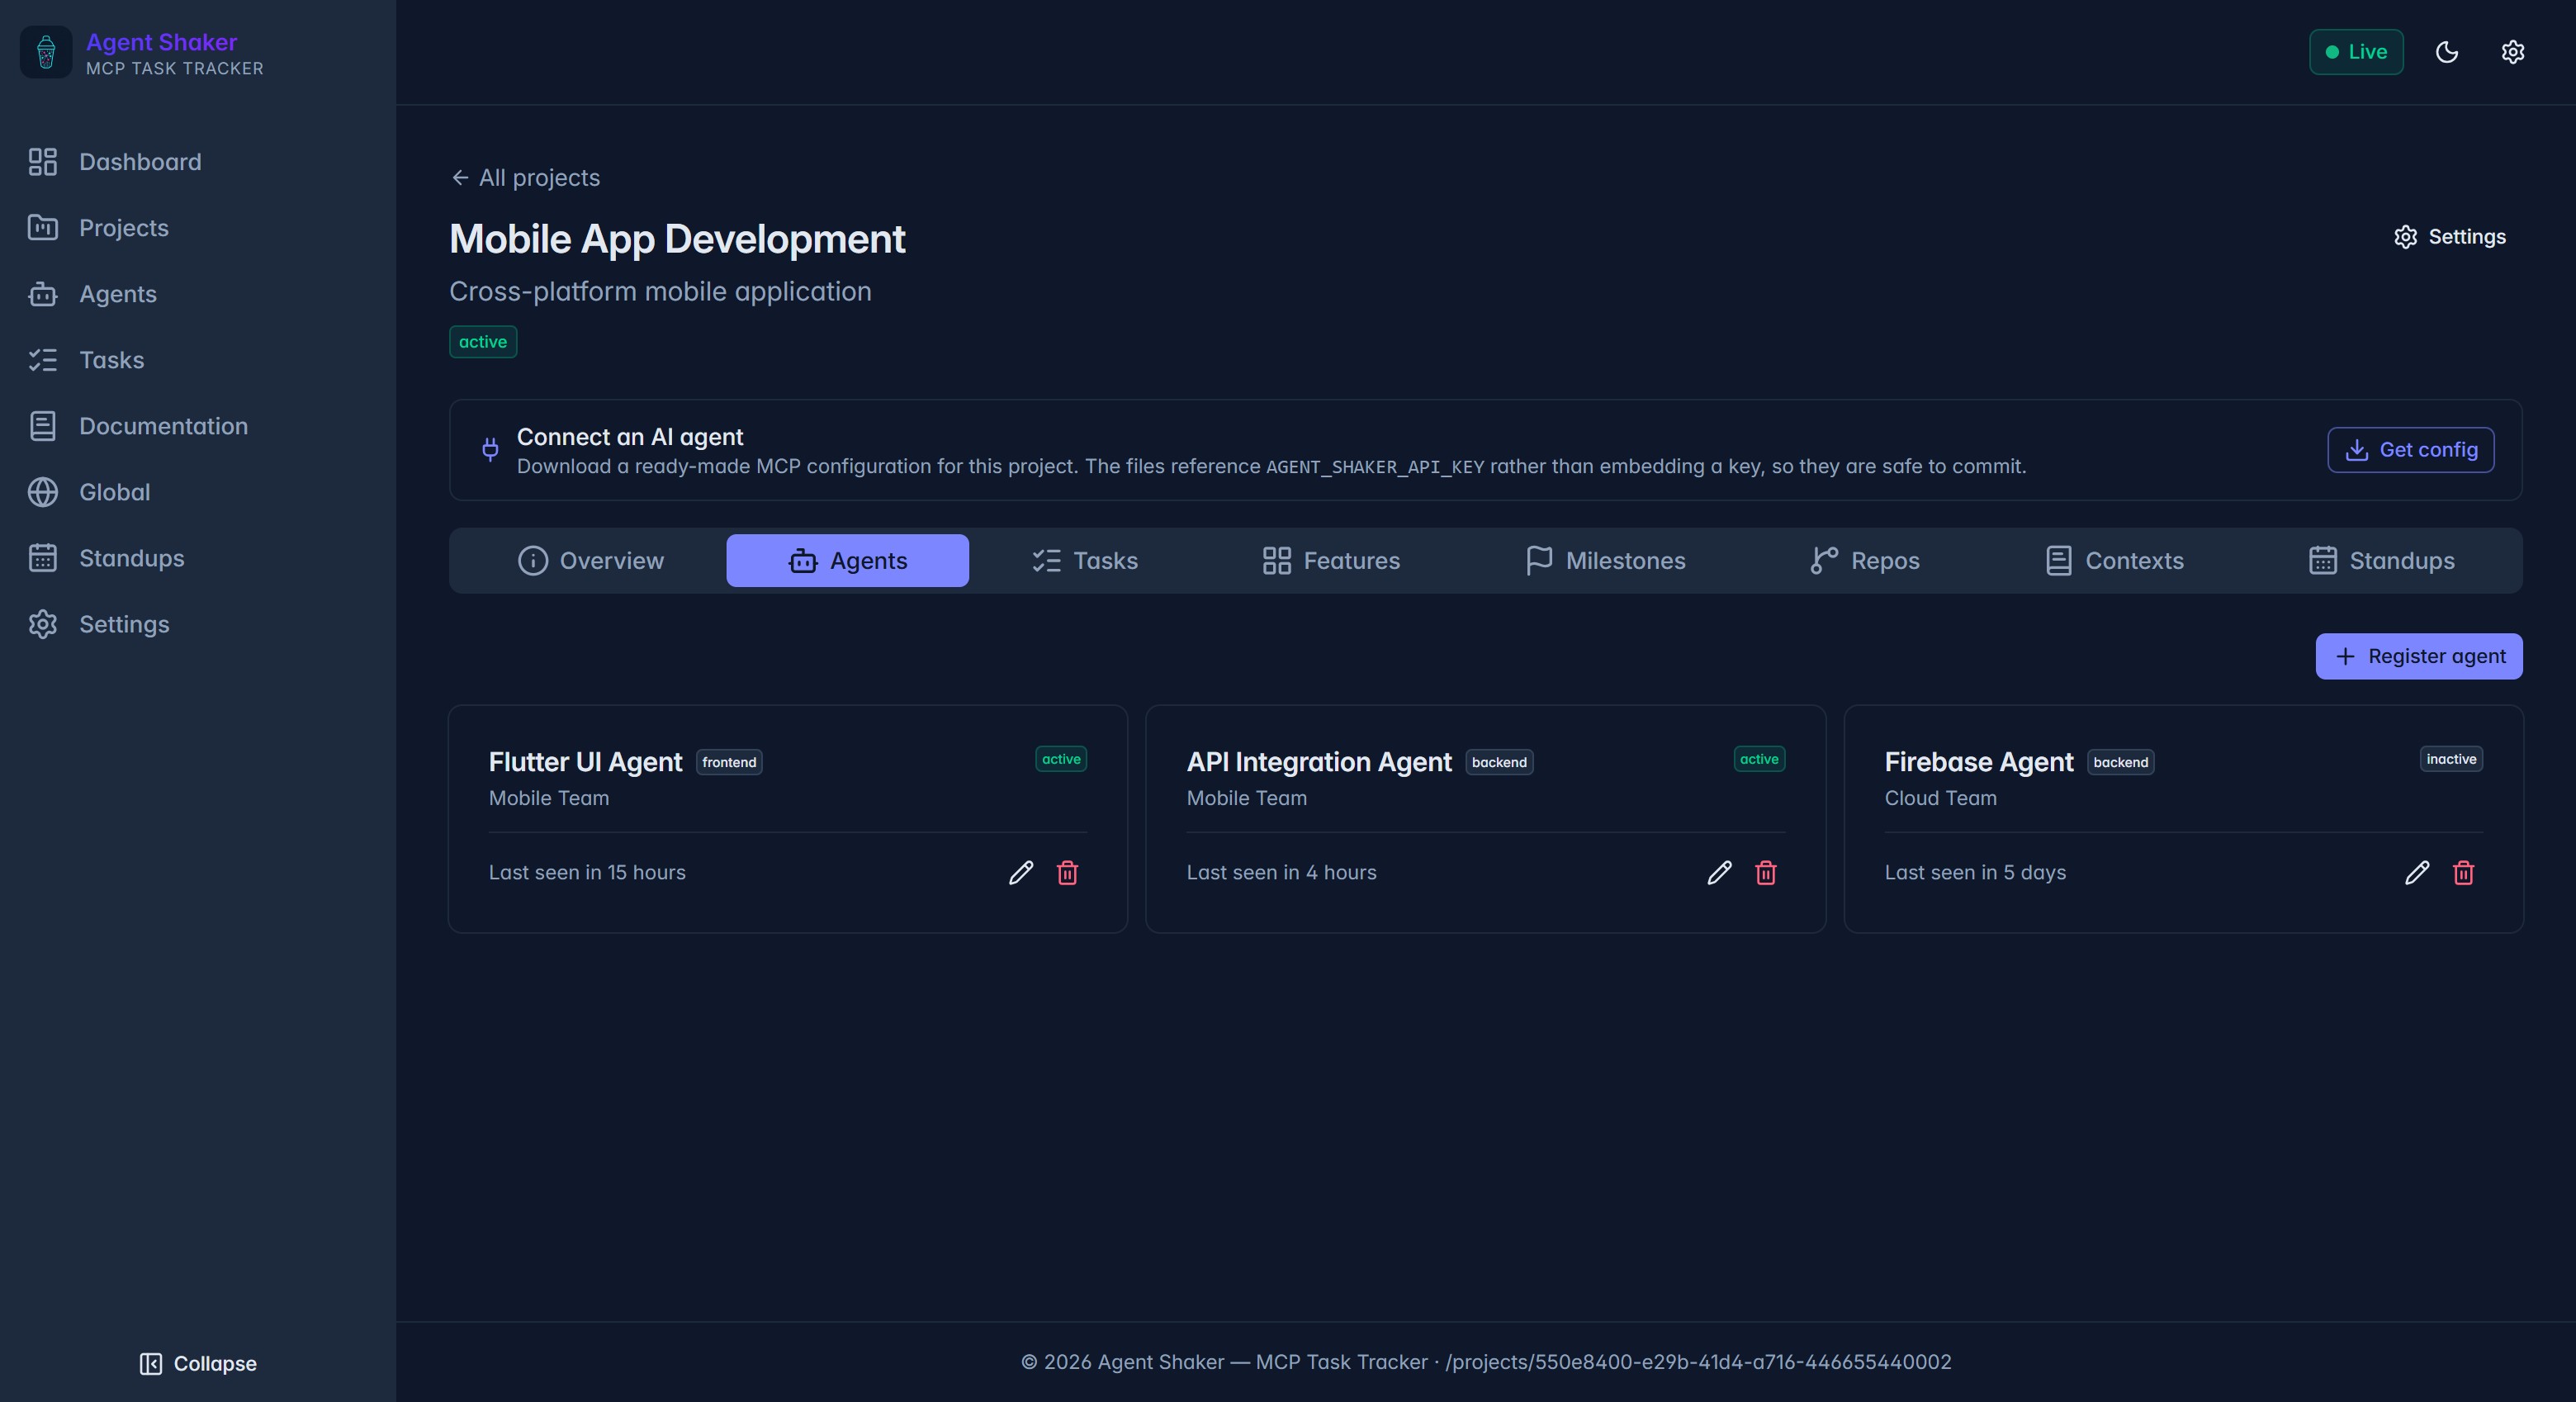Delete the Firebase Agent
The height and width of the screenshot is (1402, 2576).
click(x=2464, y=873)
